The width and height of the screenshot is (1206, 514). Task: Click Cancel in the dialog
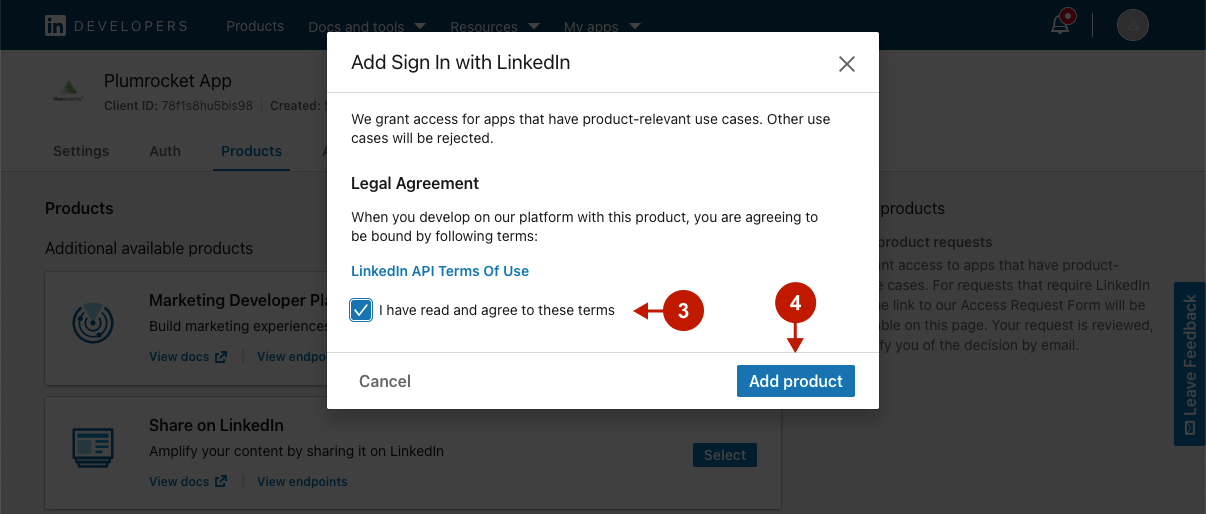click(x=385, y=381)
